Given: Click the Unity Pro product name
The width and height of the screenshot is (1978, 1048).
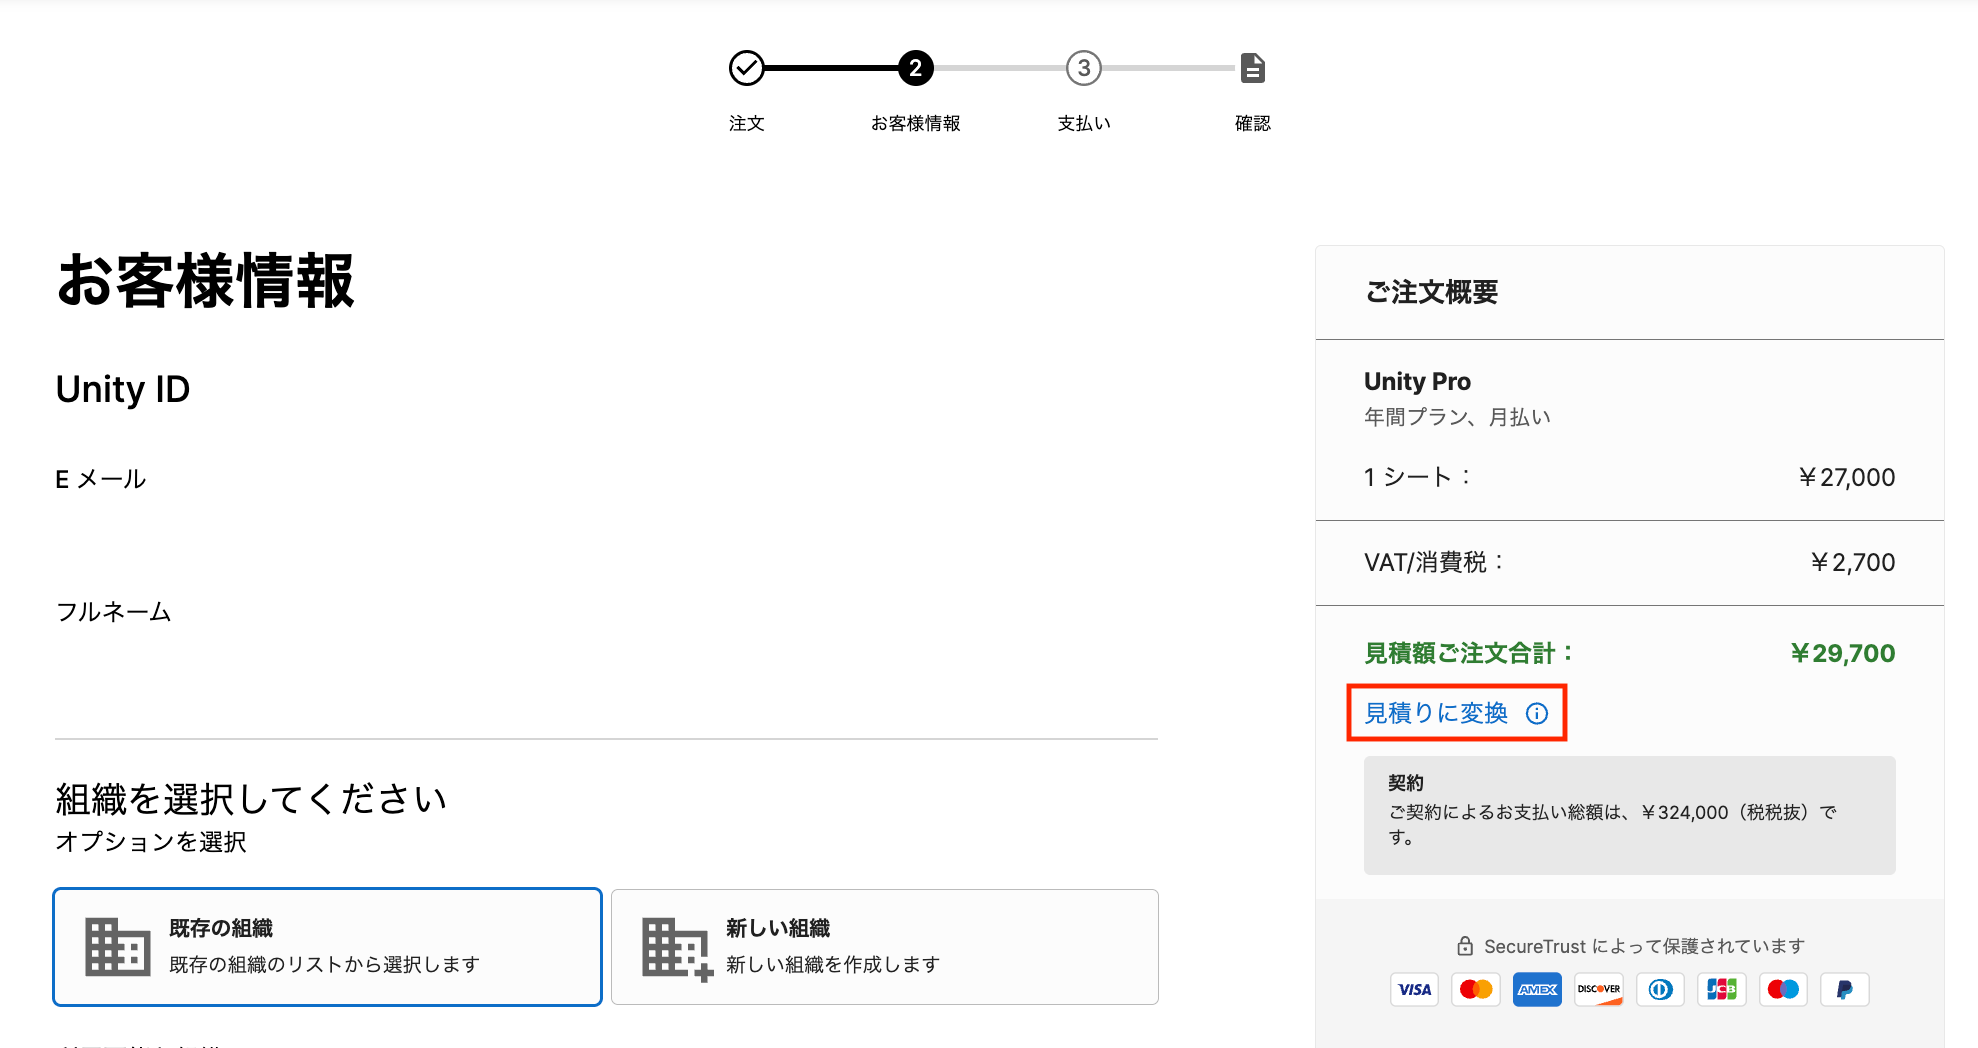Looking at the screenshot, I should (x=1417, y=381).
